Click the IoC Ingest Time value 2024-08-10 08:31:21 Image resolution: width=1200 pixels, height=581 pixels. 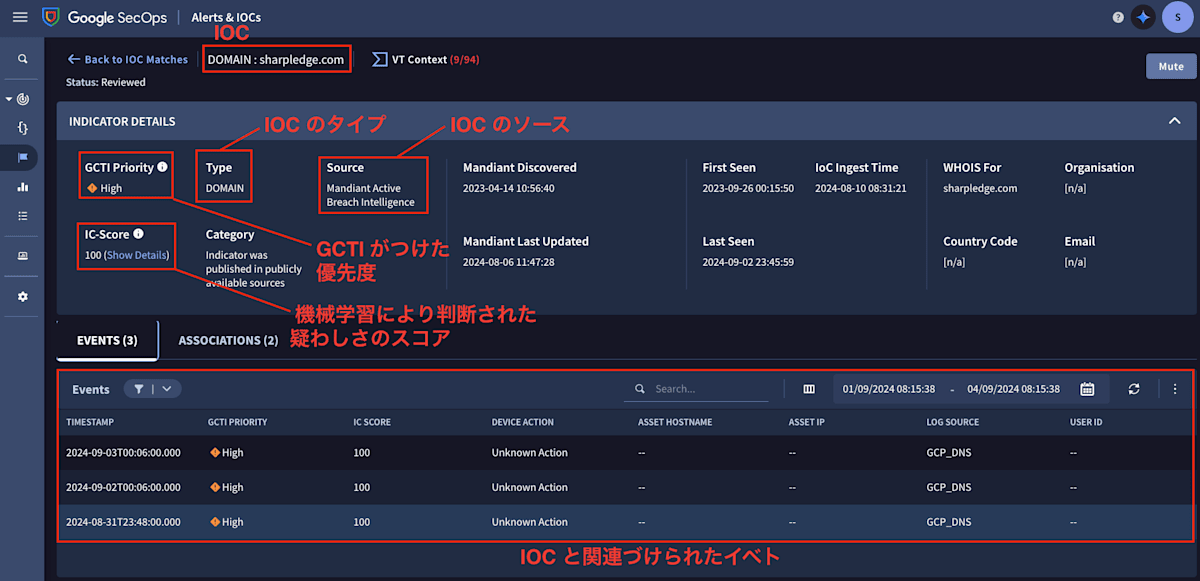pos(861,188)
